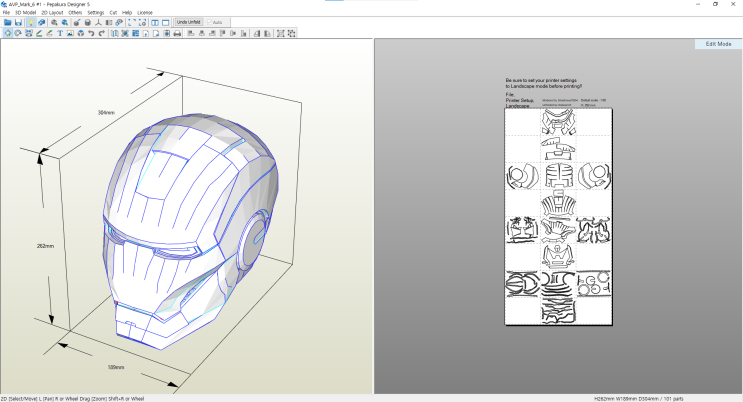The image size is (743, 402).
Task: Open the File menu
Action: pos(6,12)
